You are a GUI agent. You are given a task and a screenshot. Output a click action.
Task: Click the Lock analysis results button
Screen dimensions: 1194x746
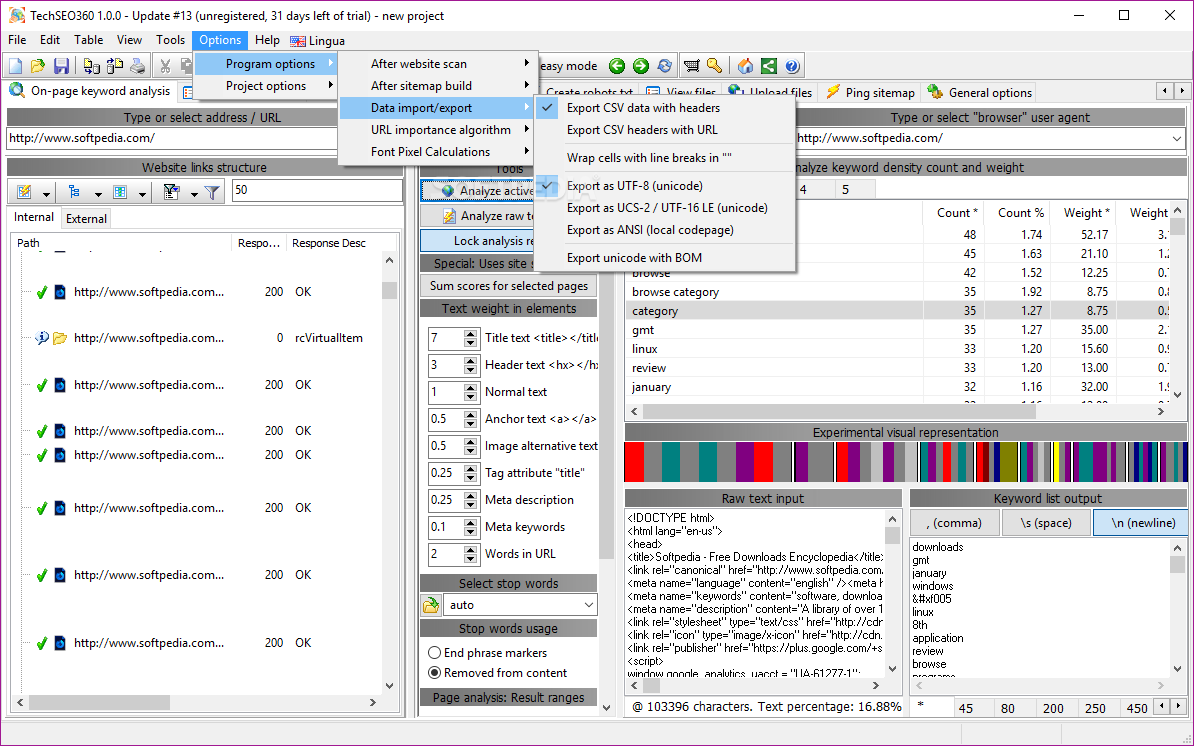pos(478,241)
